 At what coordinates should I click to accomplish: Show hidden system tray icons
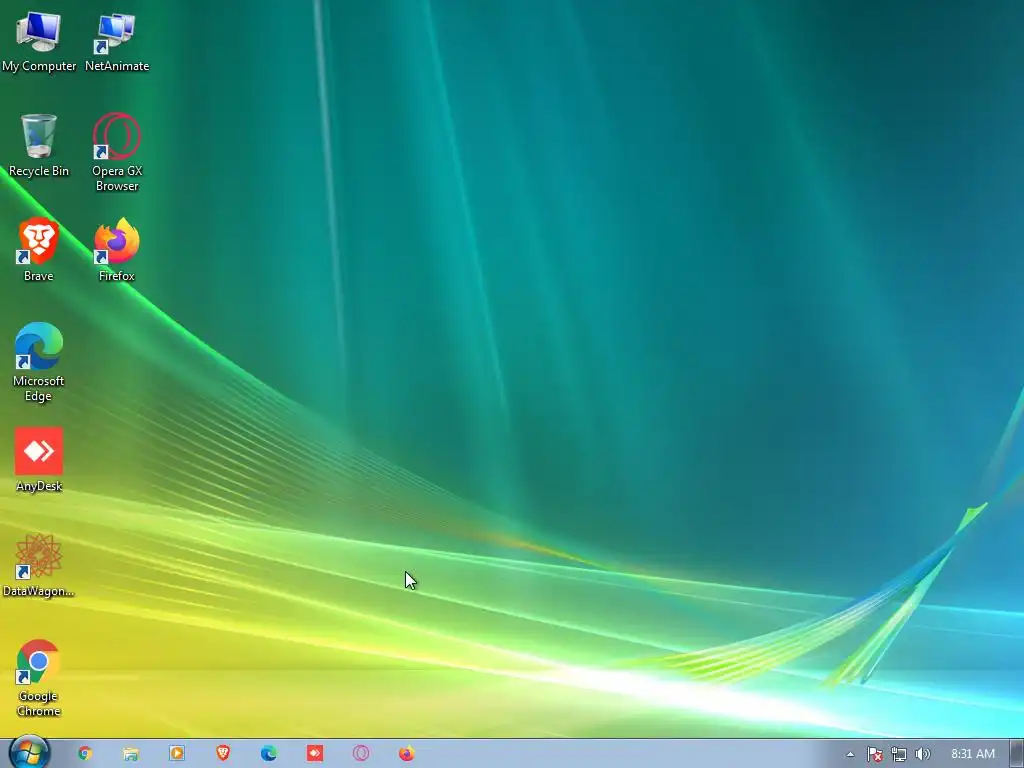point(850,754)
